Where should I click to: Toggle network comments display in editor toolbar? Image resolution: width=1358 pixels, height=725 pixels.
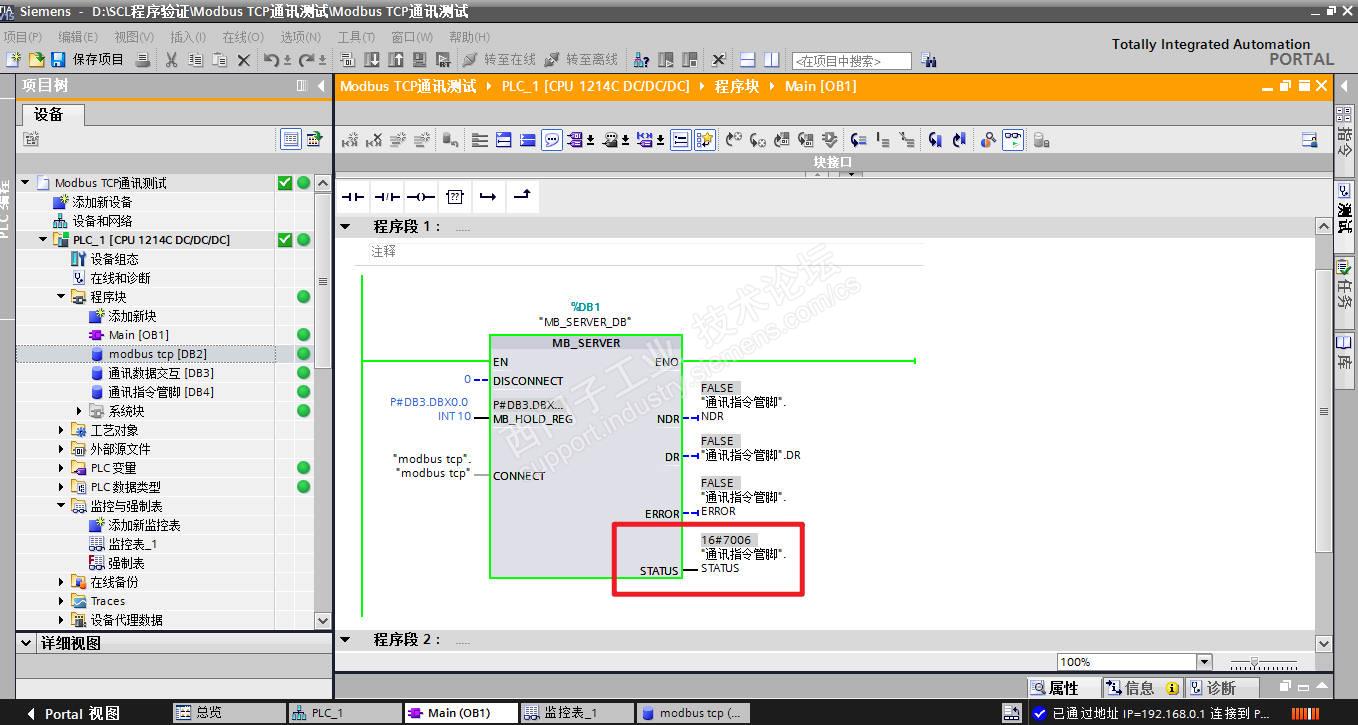tap(552, 140)
